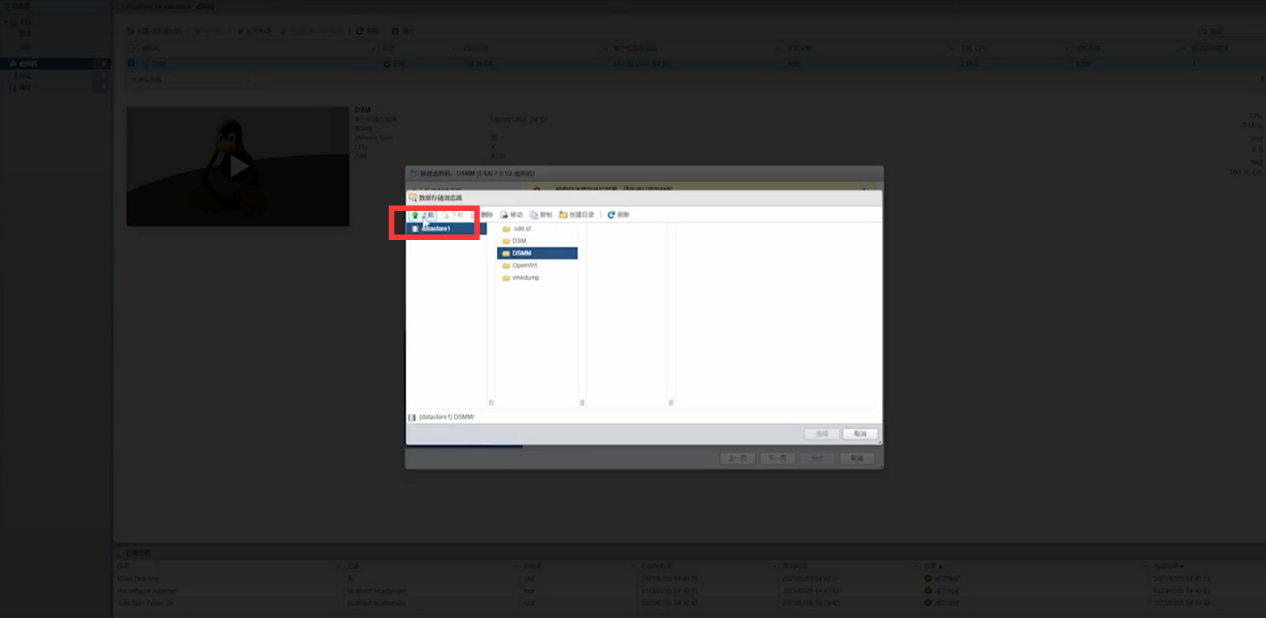Select datastore1 in the left pane

click(x=447, y=229)
